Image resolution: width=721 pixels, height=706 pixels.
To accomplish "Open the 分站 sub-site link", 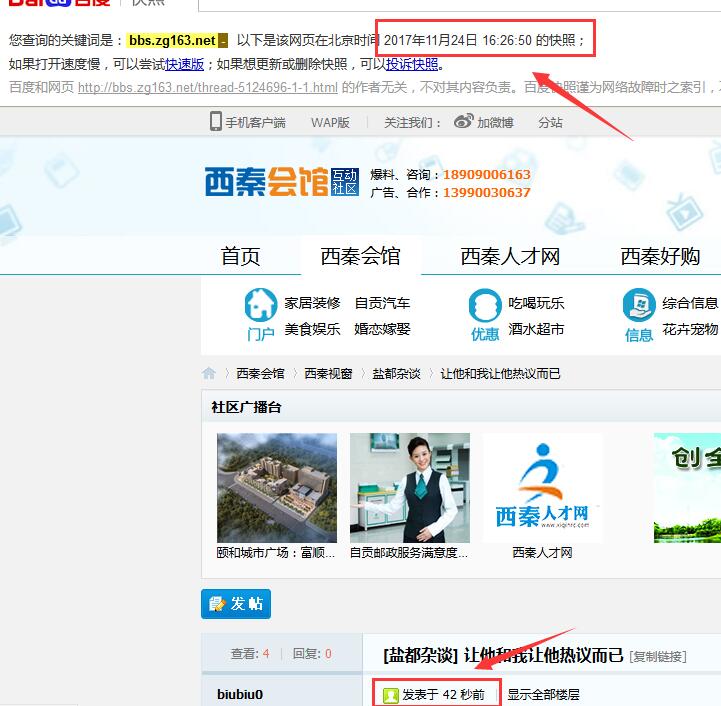I will click(x=550, y=122).
